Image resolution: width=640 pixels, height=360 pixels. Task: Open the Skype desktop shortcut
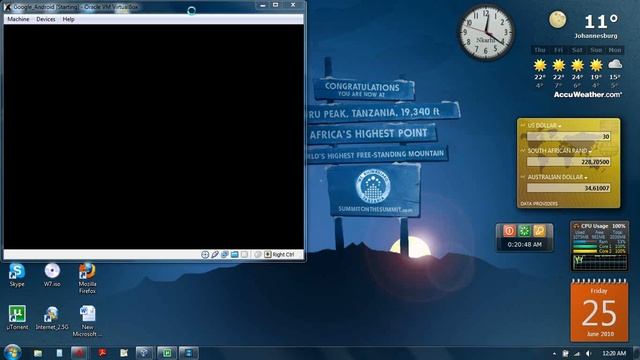click(17, 275)
